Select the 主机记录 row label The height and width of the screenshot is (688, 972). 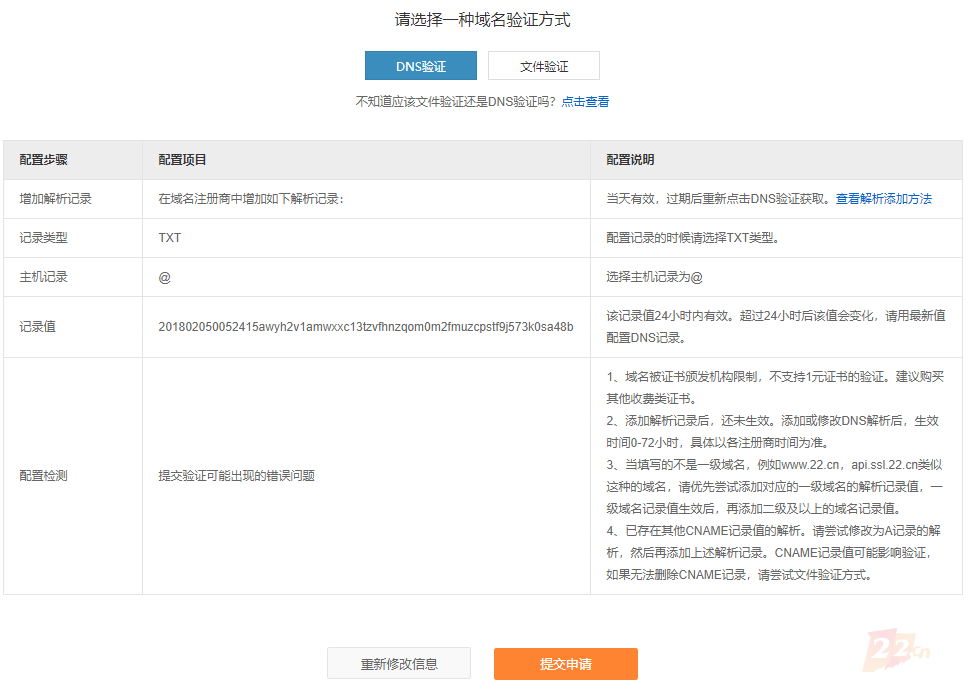43,277
